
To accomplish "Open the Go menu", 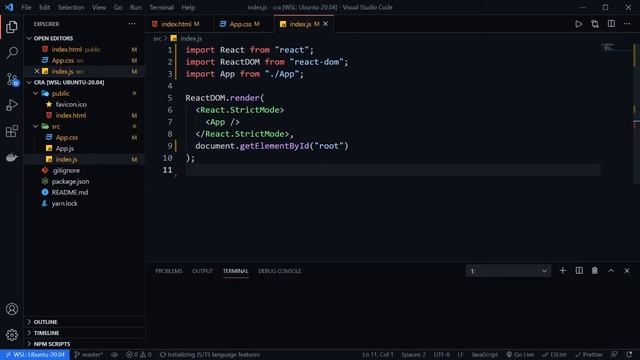I will [118, 7].
